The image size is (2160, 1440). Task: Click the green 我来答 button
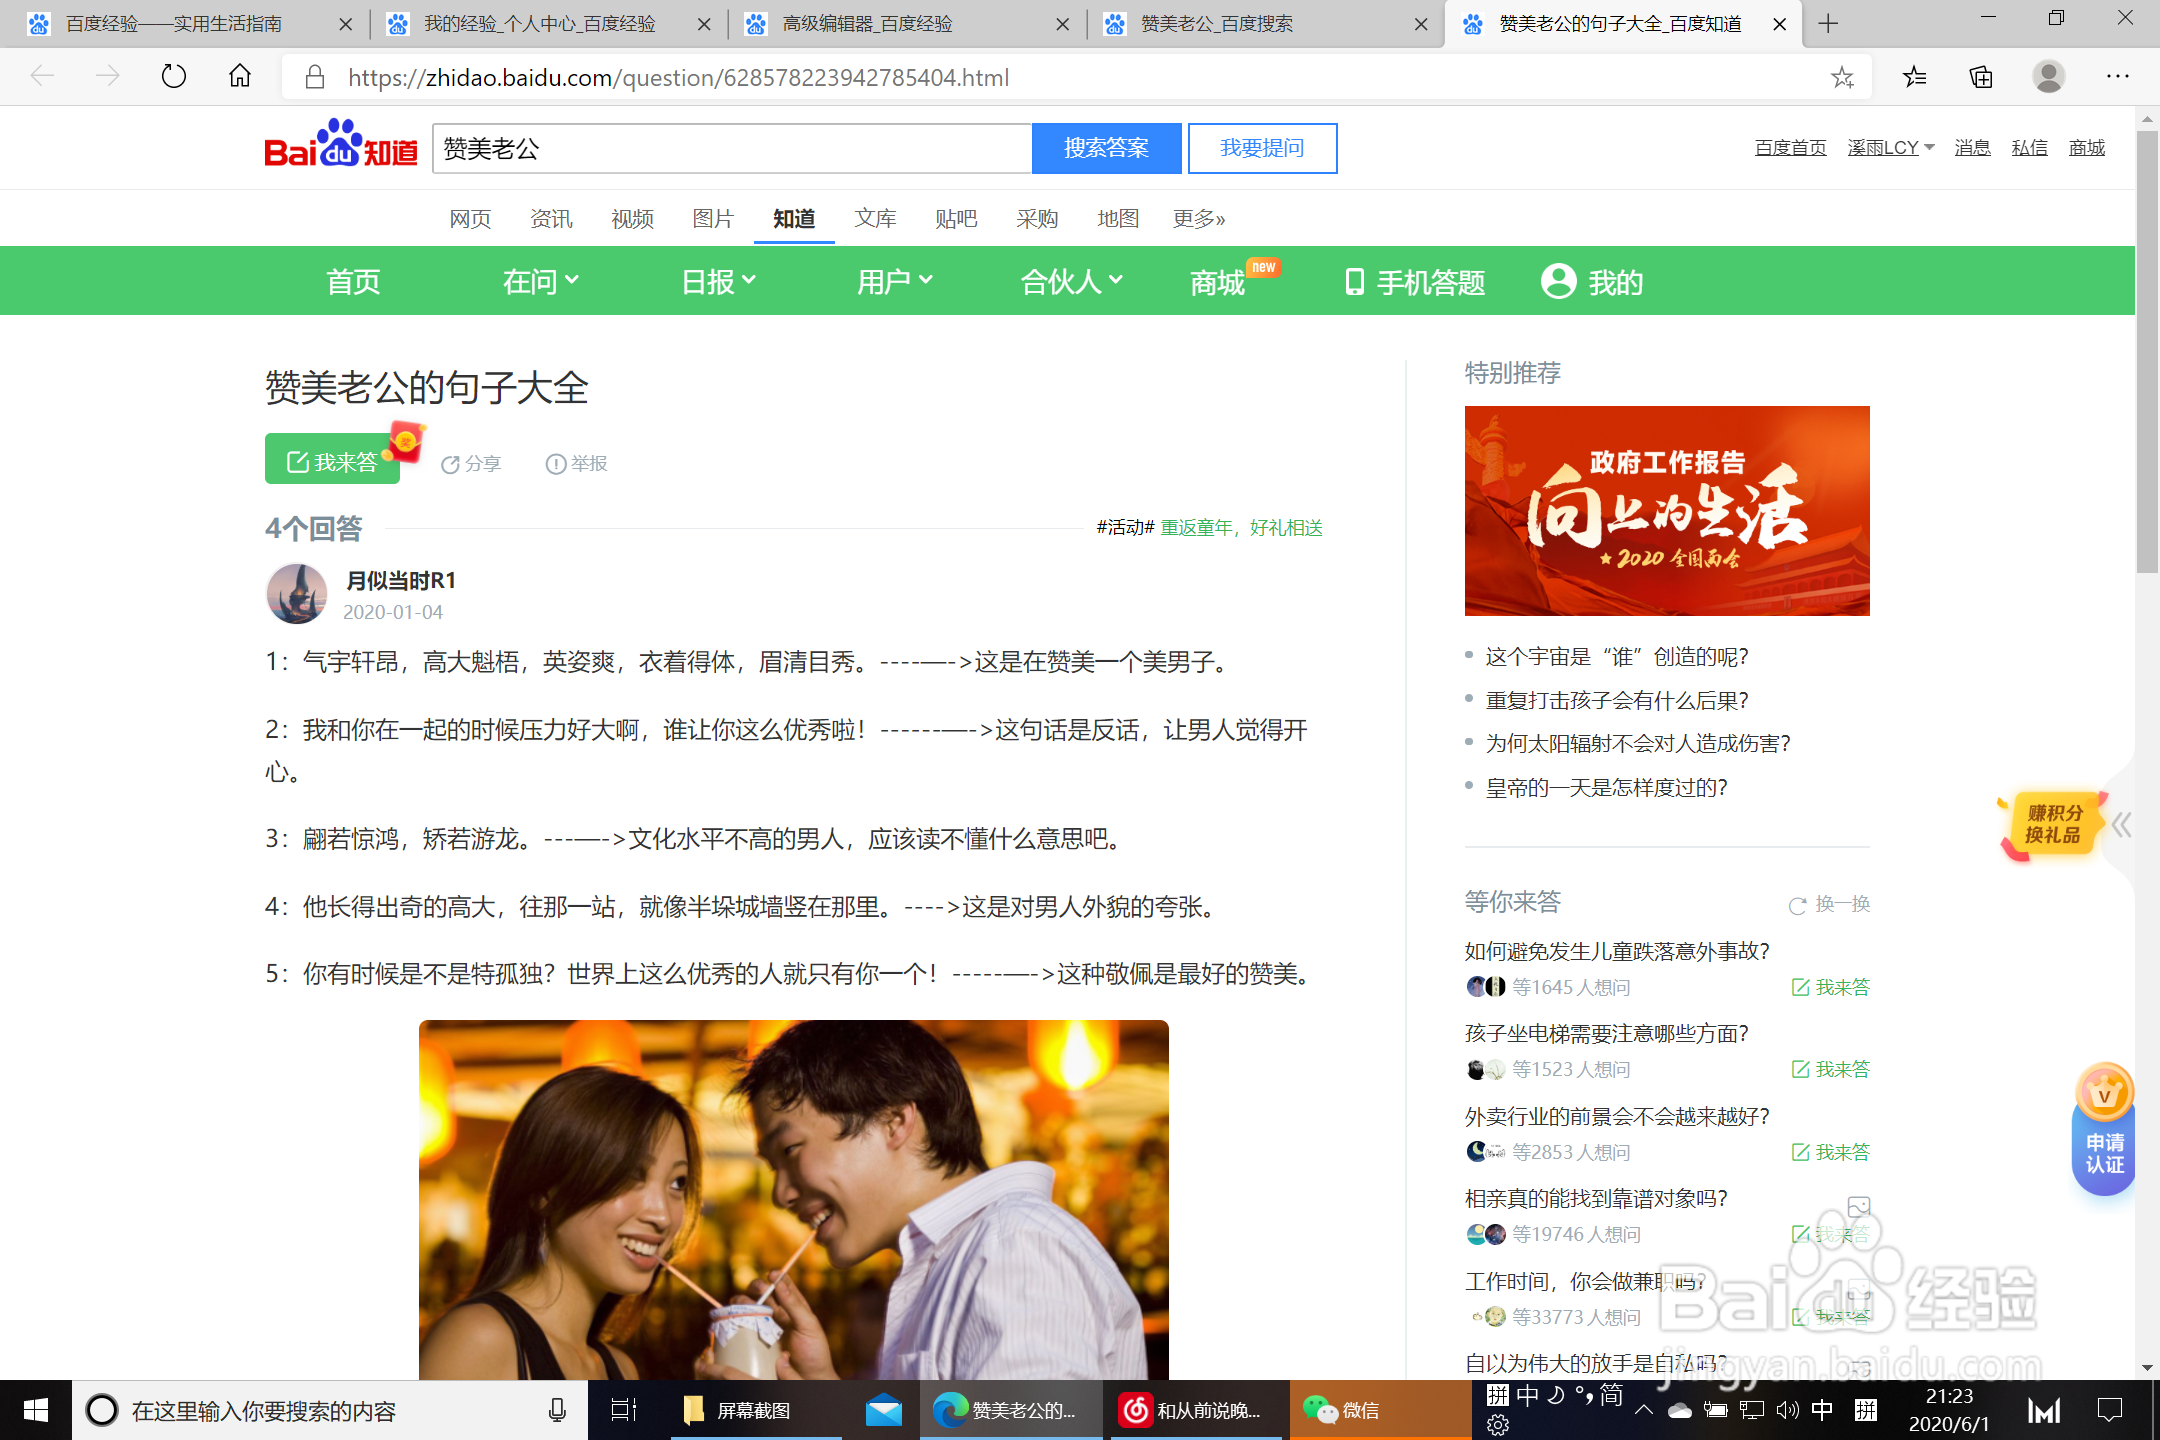[332, 460]
